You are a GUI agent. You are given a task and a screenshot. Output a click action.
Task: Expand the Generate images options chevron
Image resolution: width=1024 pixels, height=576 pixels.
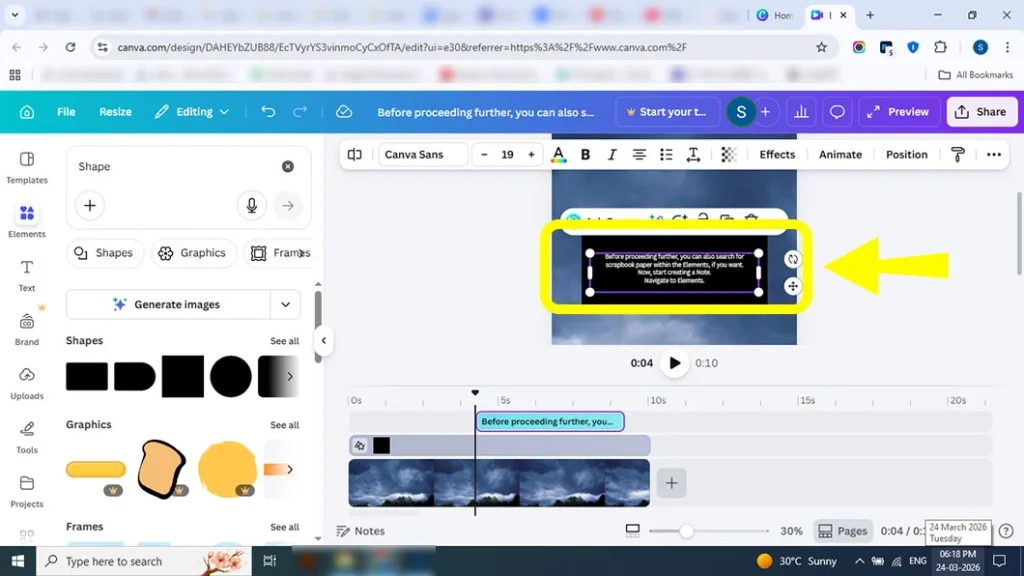(286, 304)
